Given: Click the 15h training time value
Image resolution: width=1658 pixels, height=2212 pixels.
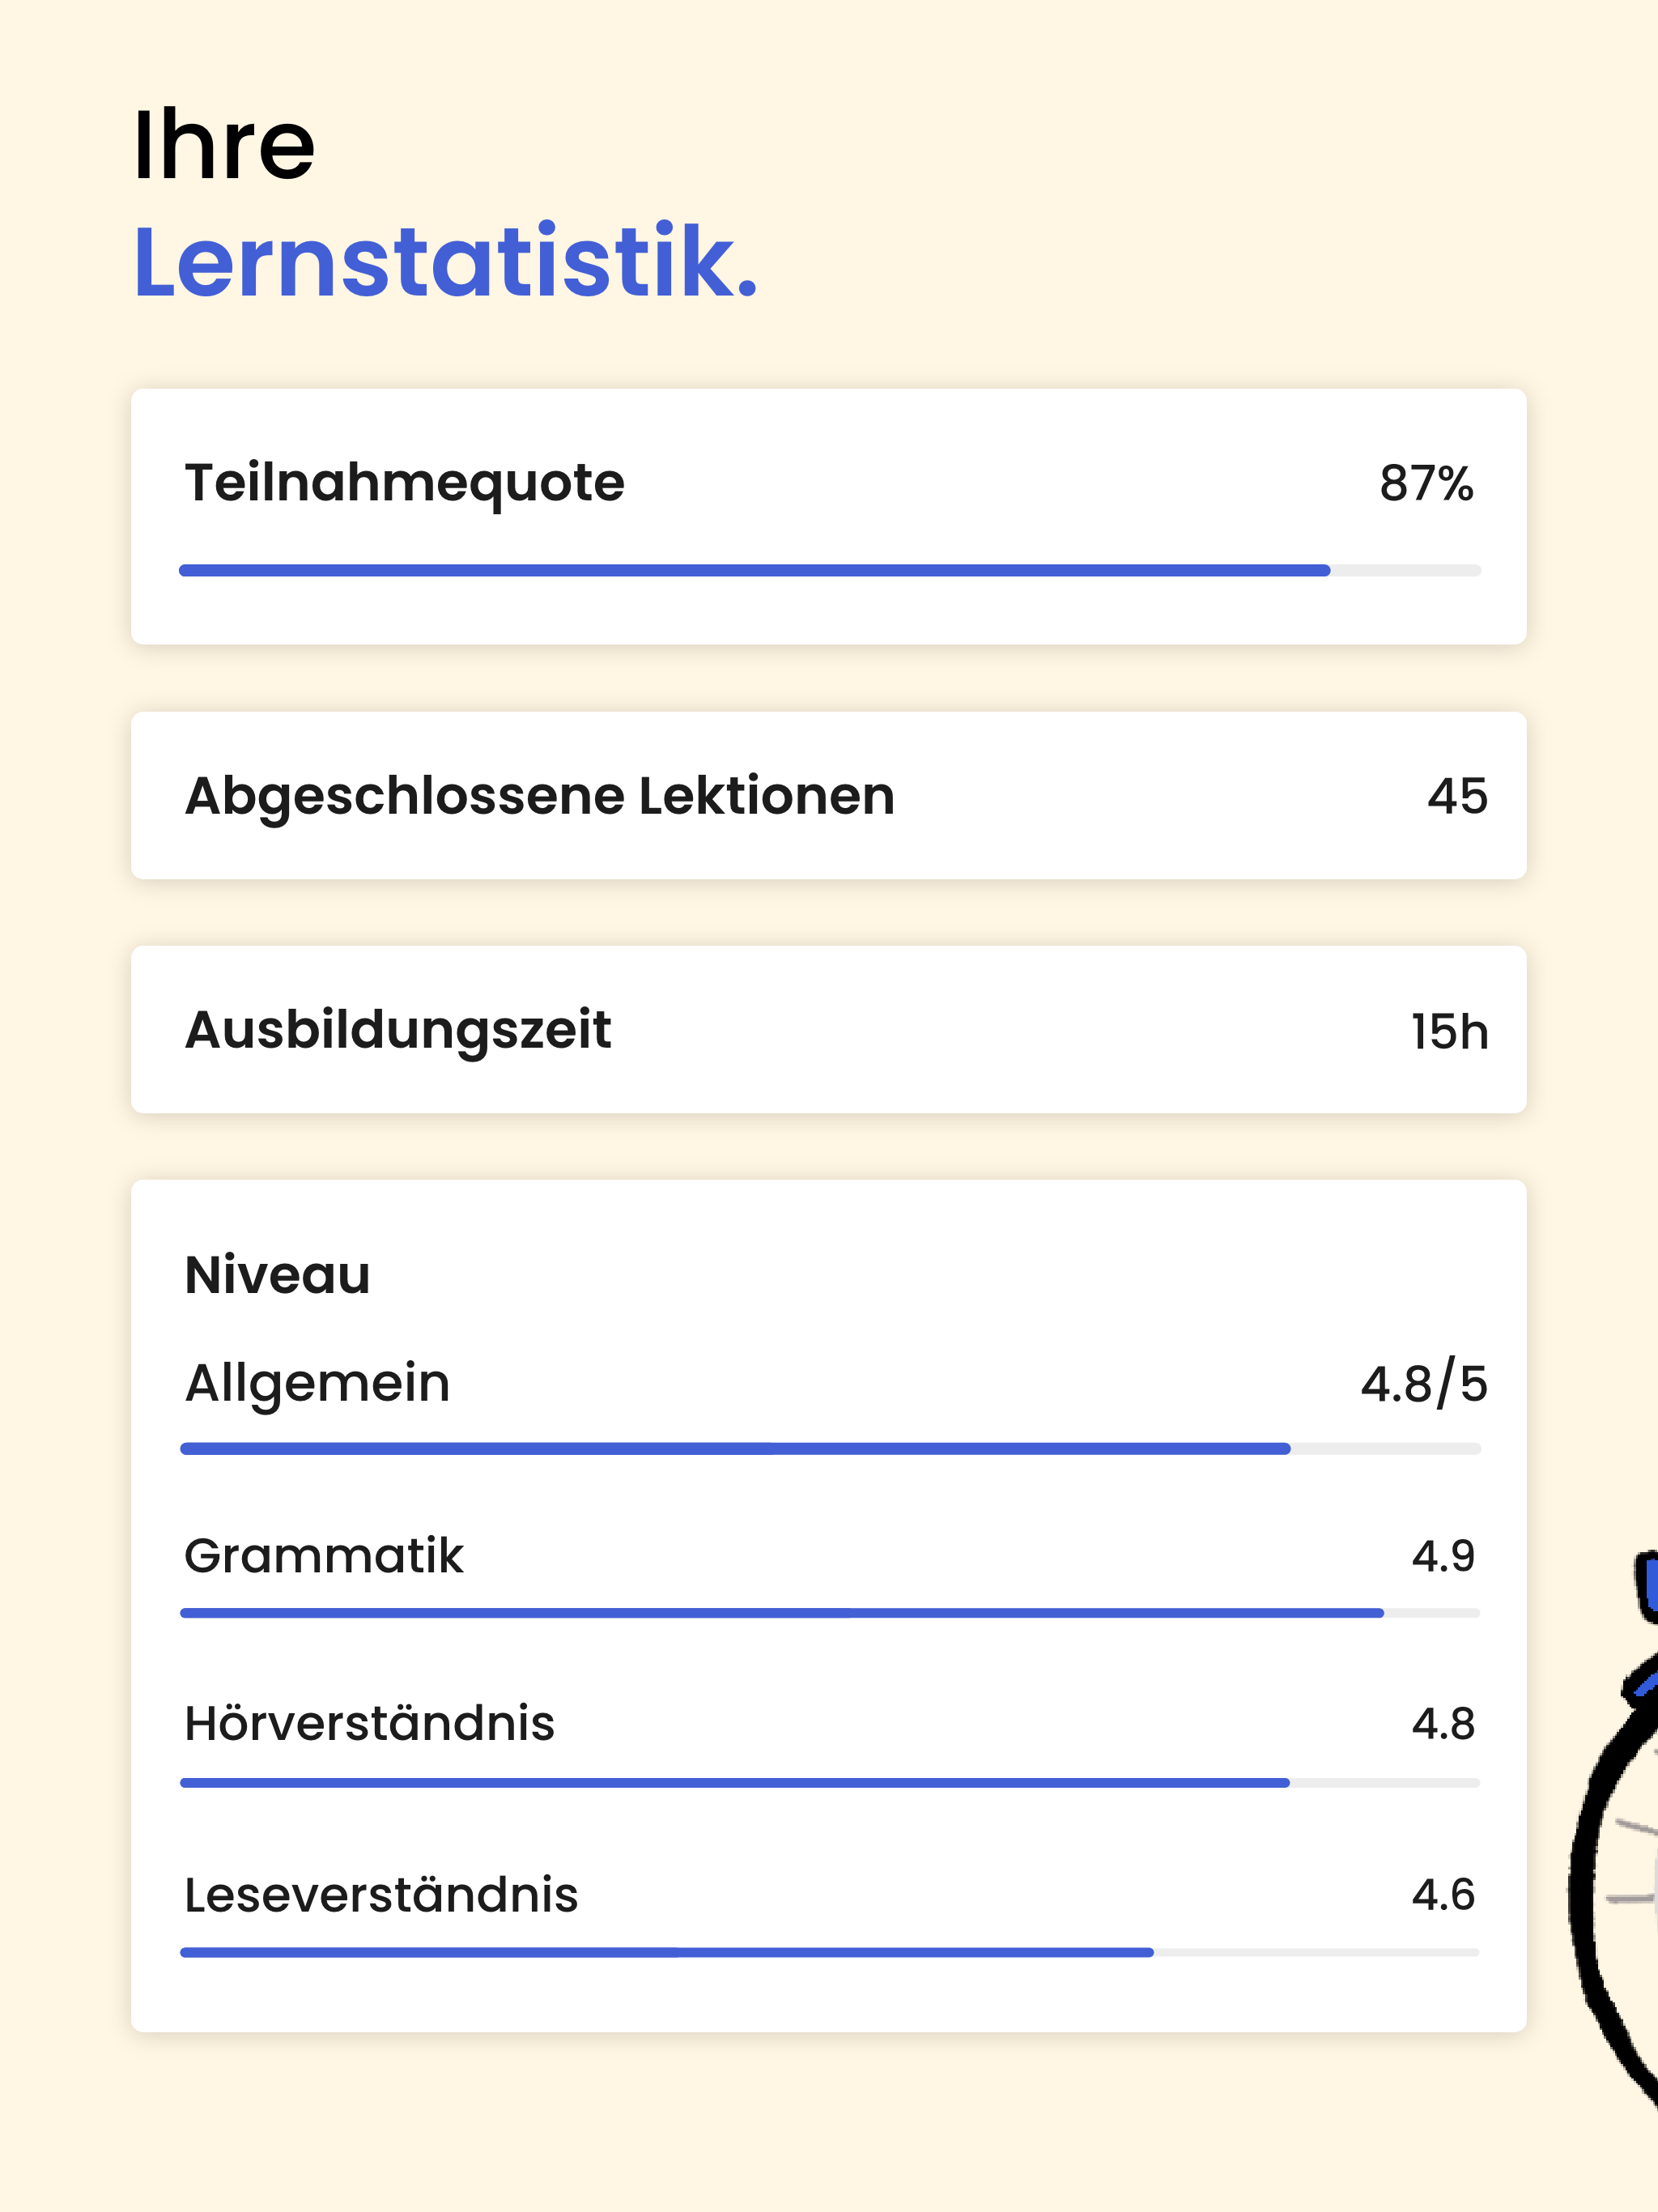Looking at the screenshot, I should click(x=1449, y=1031).
